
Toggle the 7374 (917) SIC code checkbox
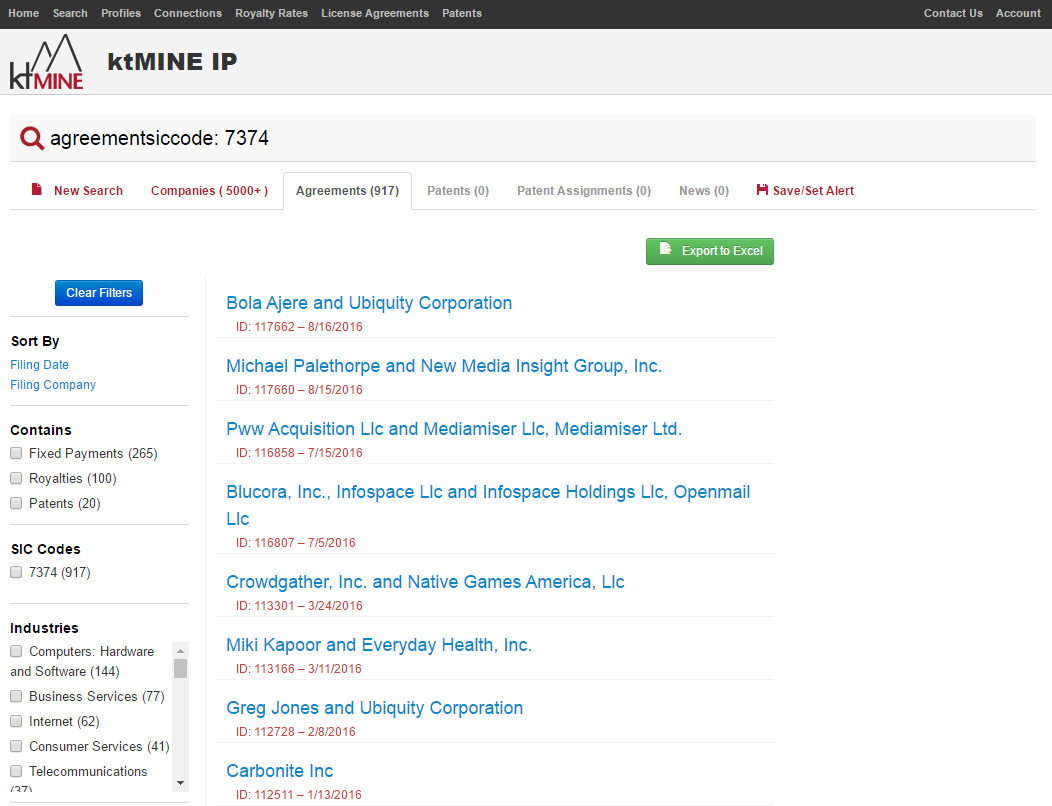click(16, 572)
